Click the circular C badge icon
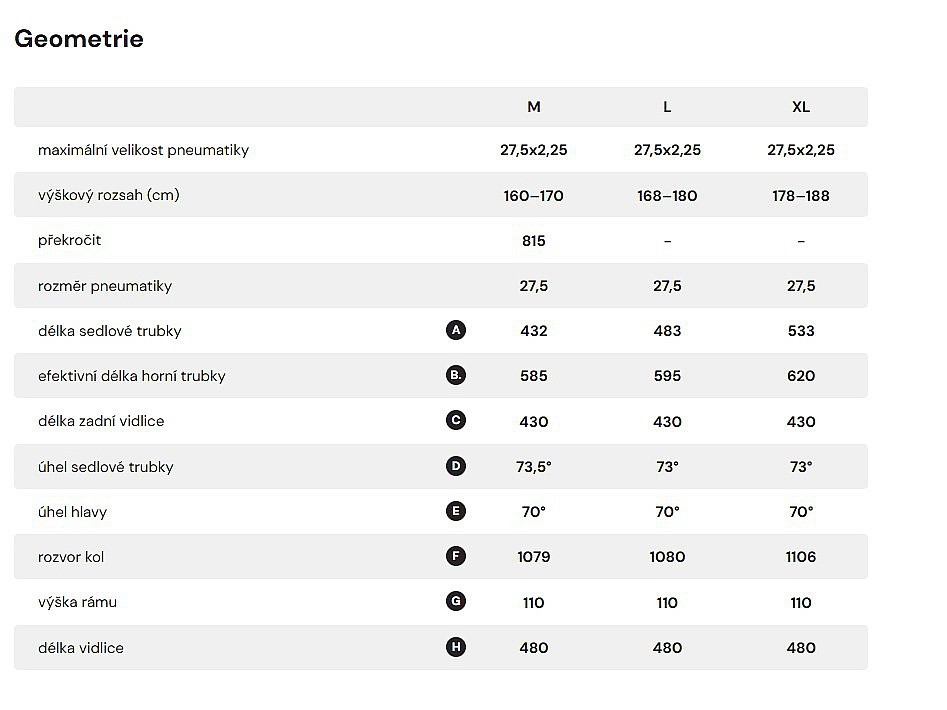Screen dimensions: 947x710 pyautogui.click(x=456, y=421)
